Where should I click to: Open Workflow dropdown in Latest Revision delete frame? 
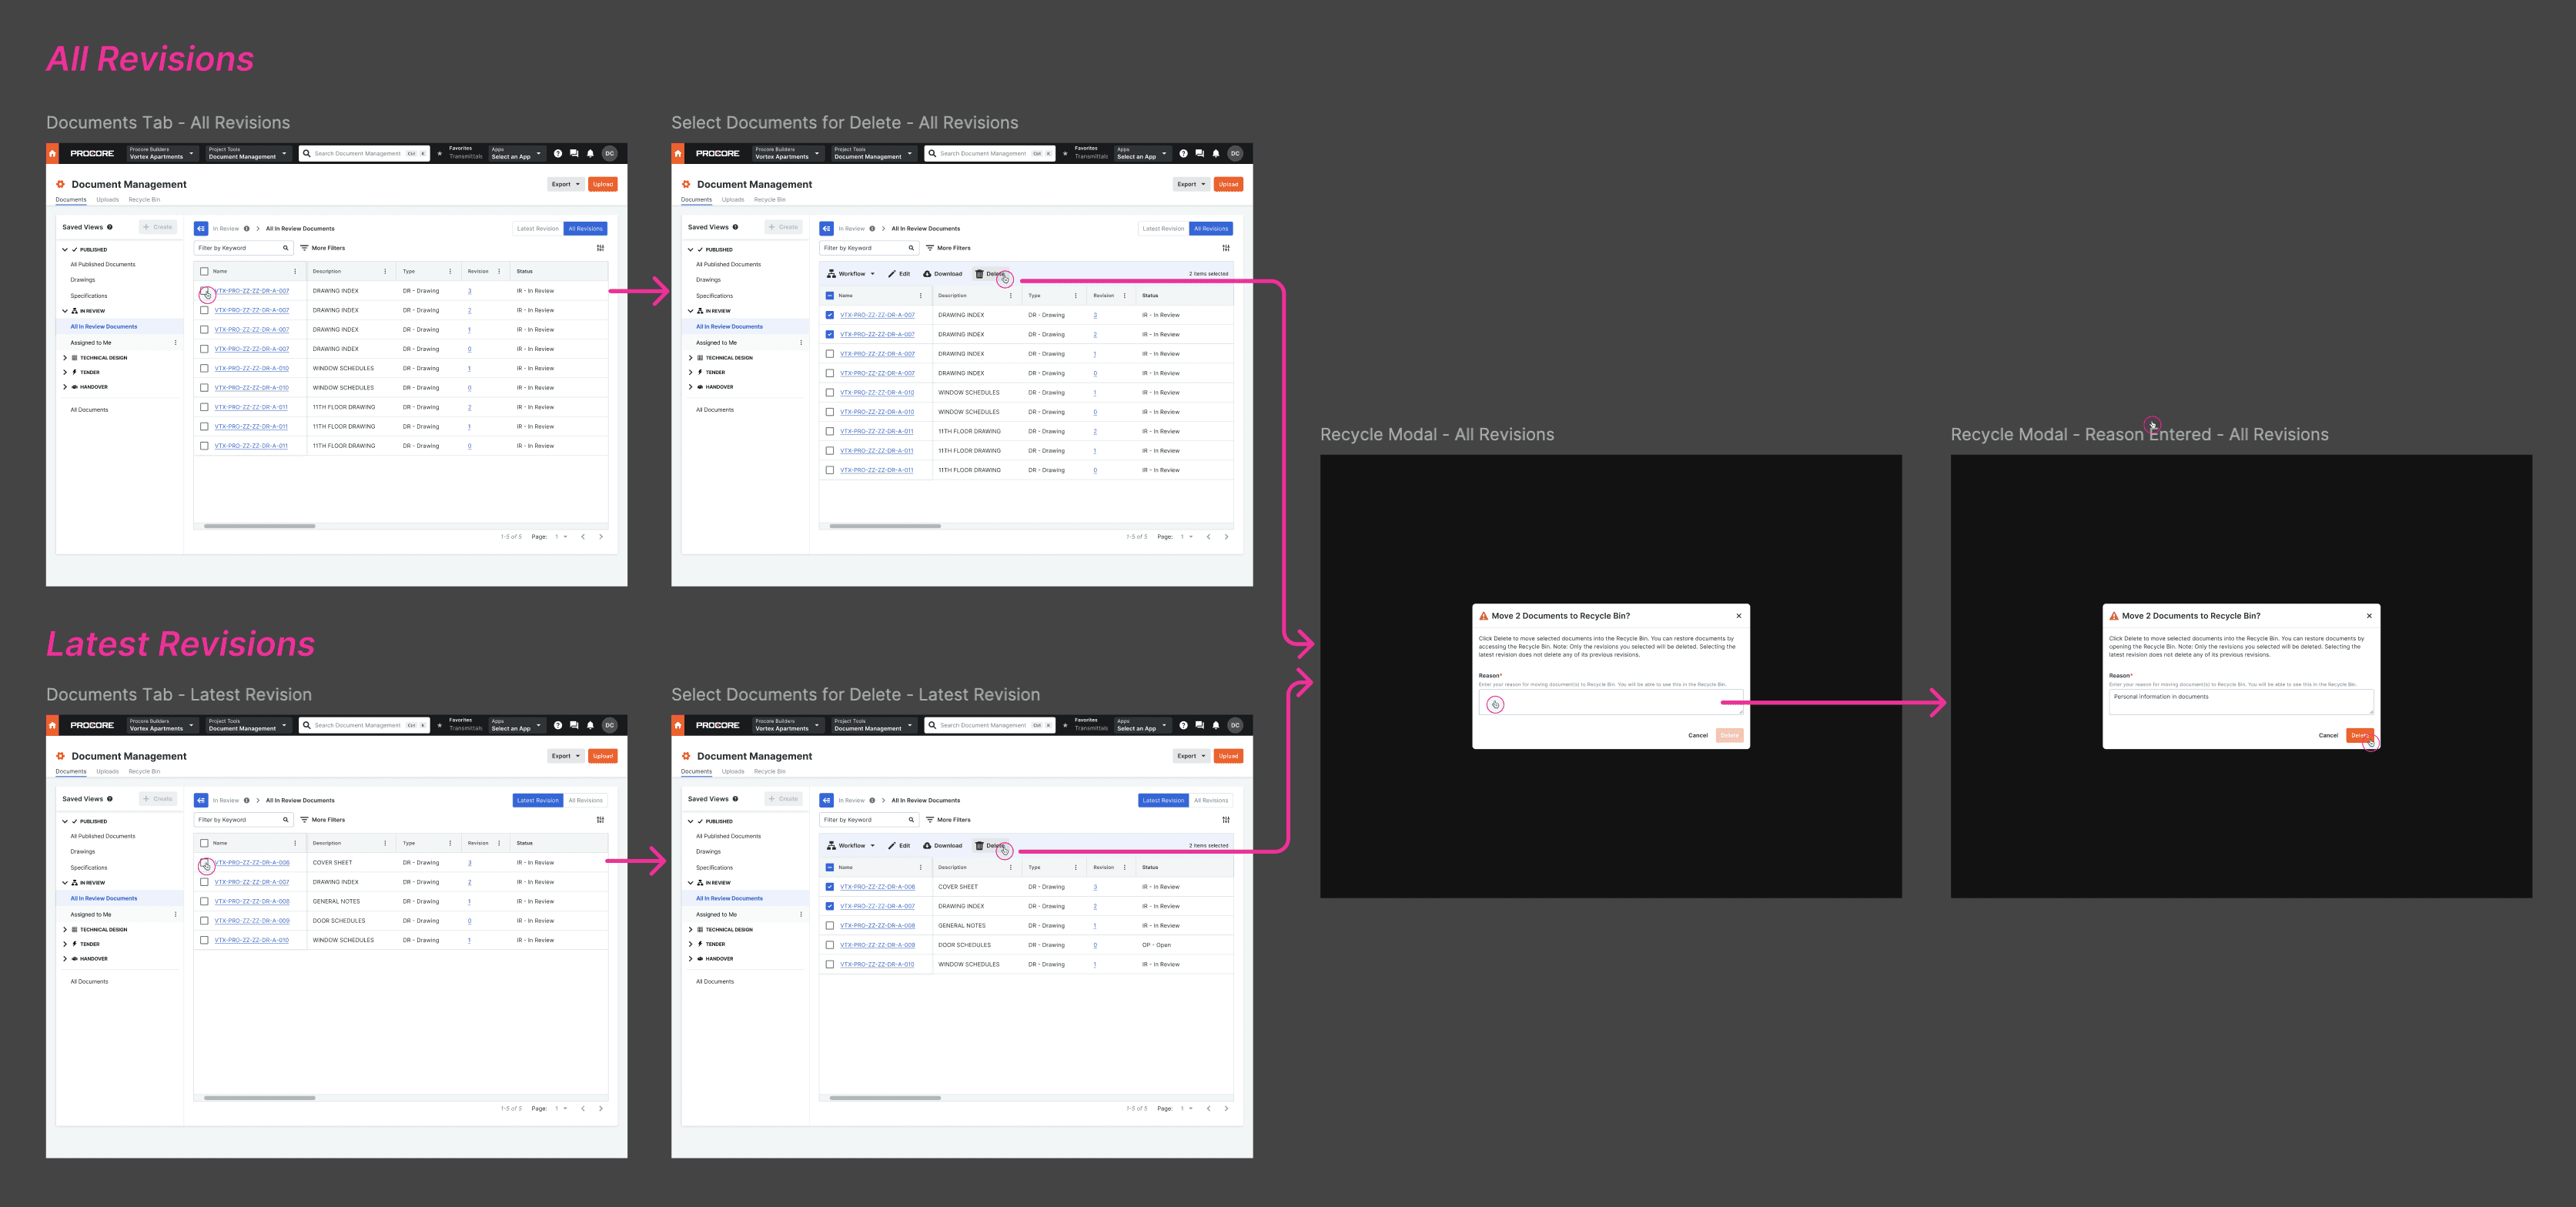851,846
